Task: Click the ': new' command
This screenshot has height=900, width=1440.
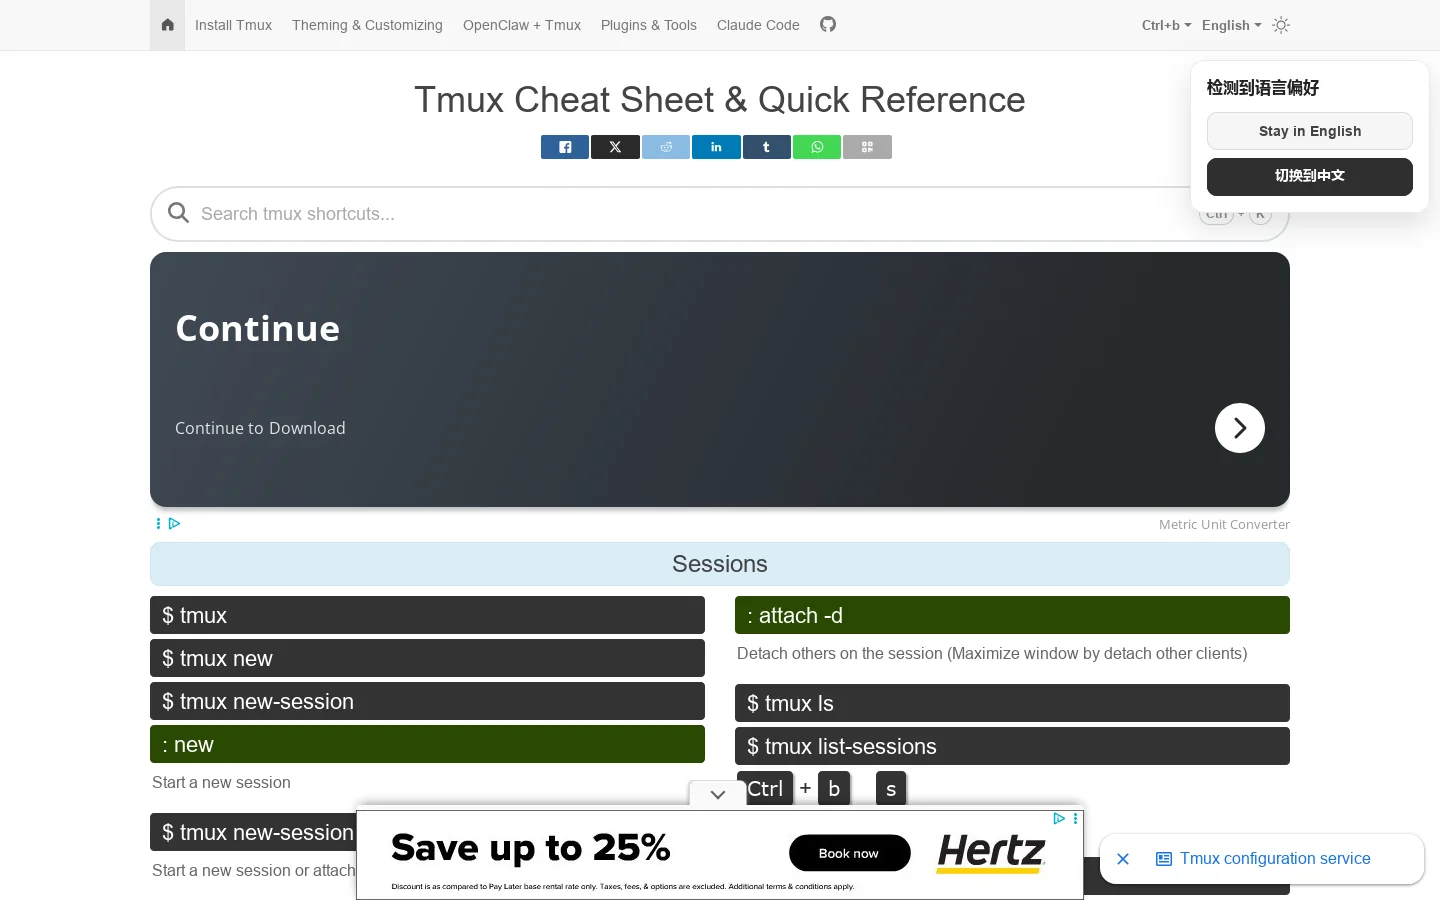Action: pyautogui.click(x=427, y=744)
